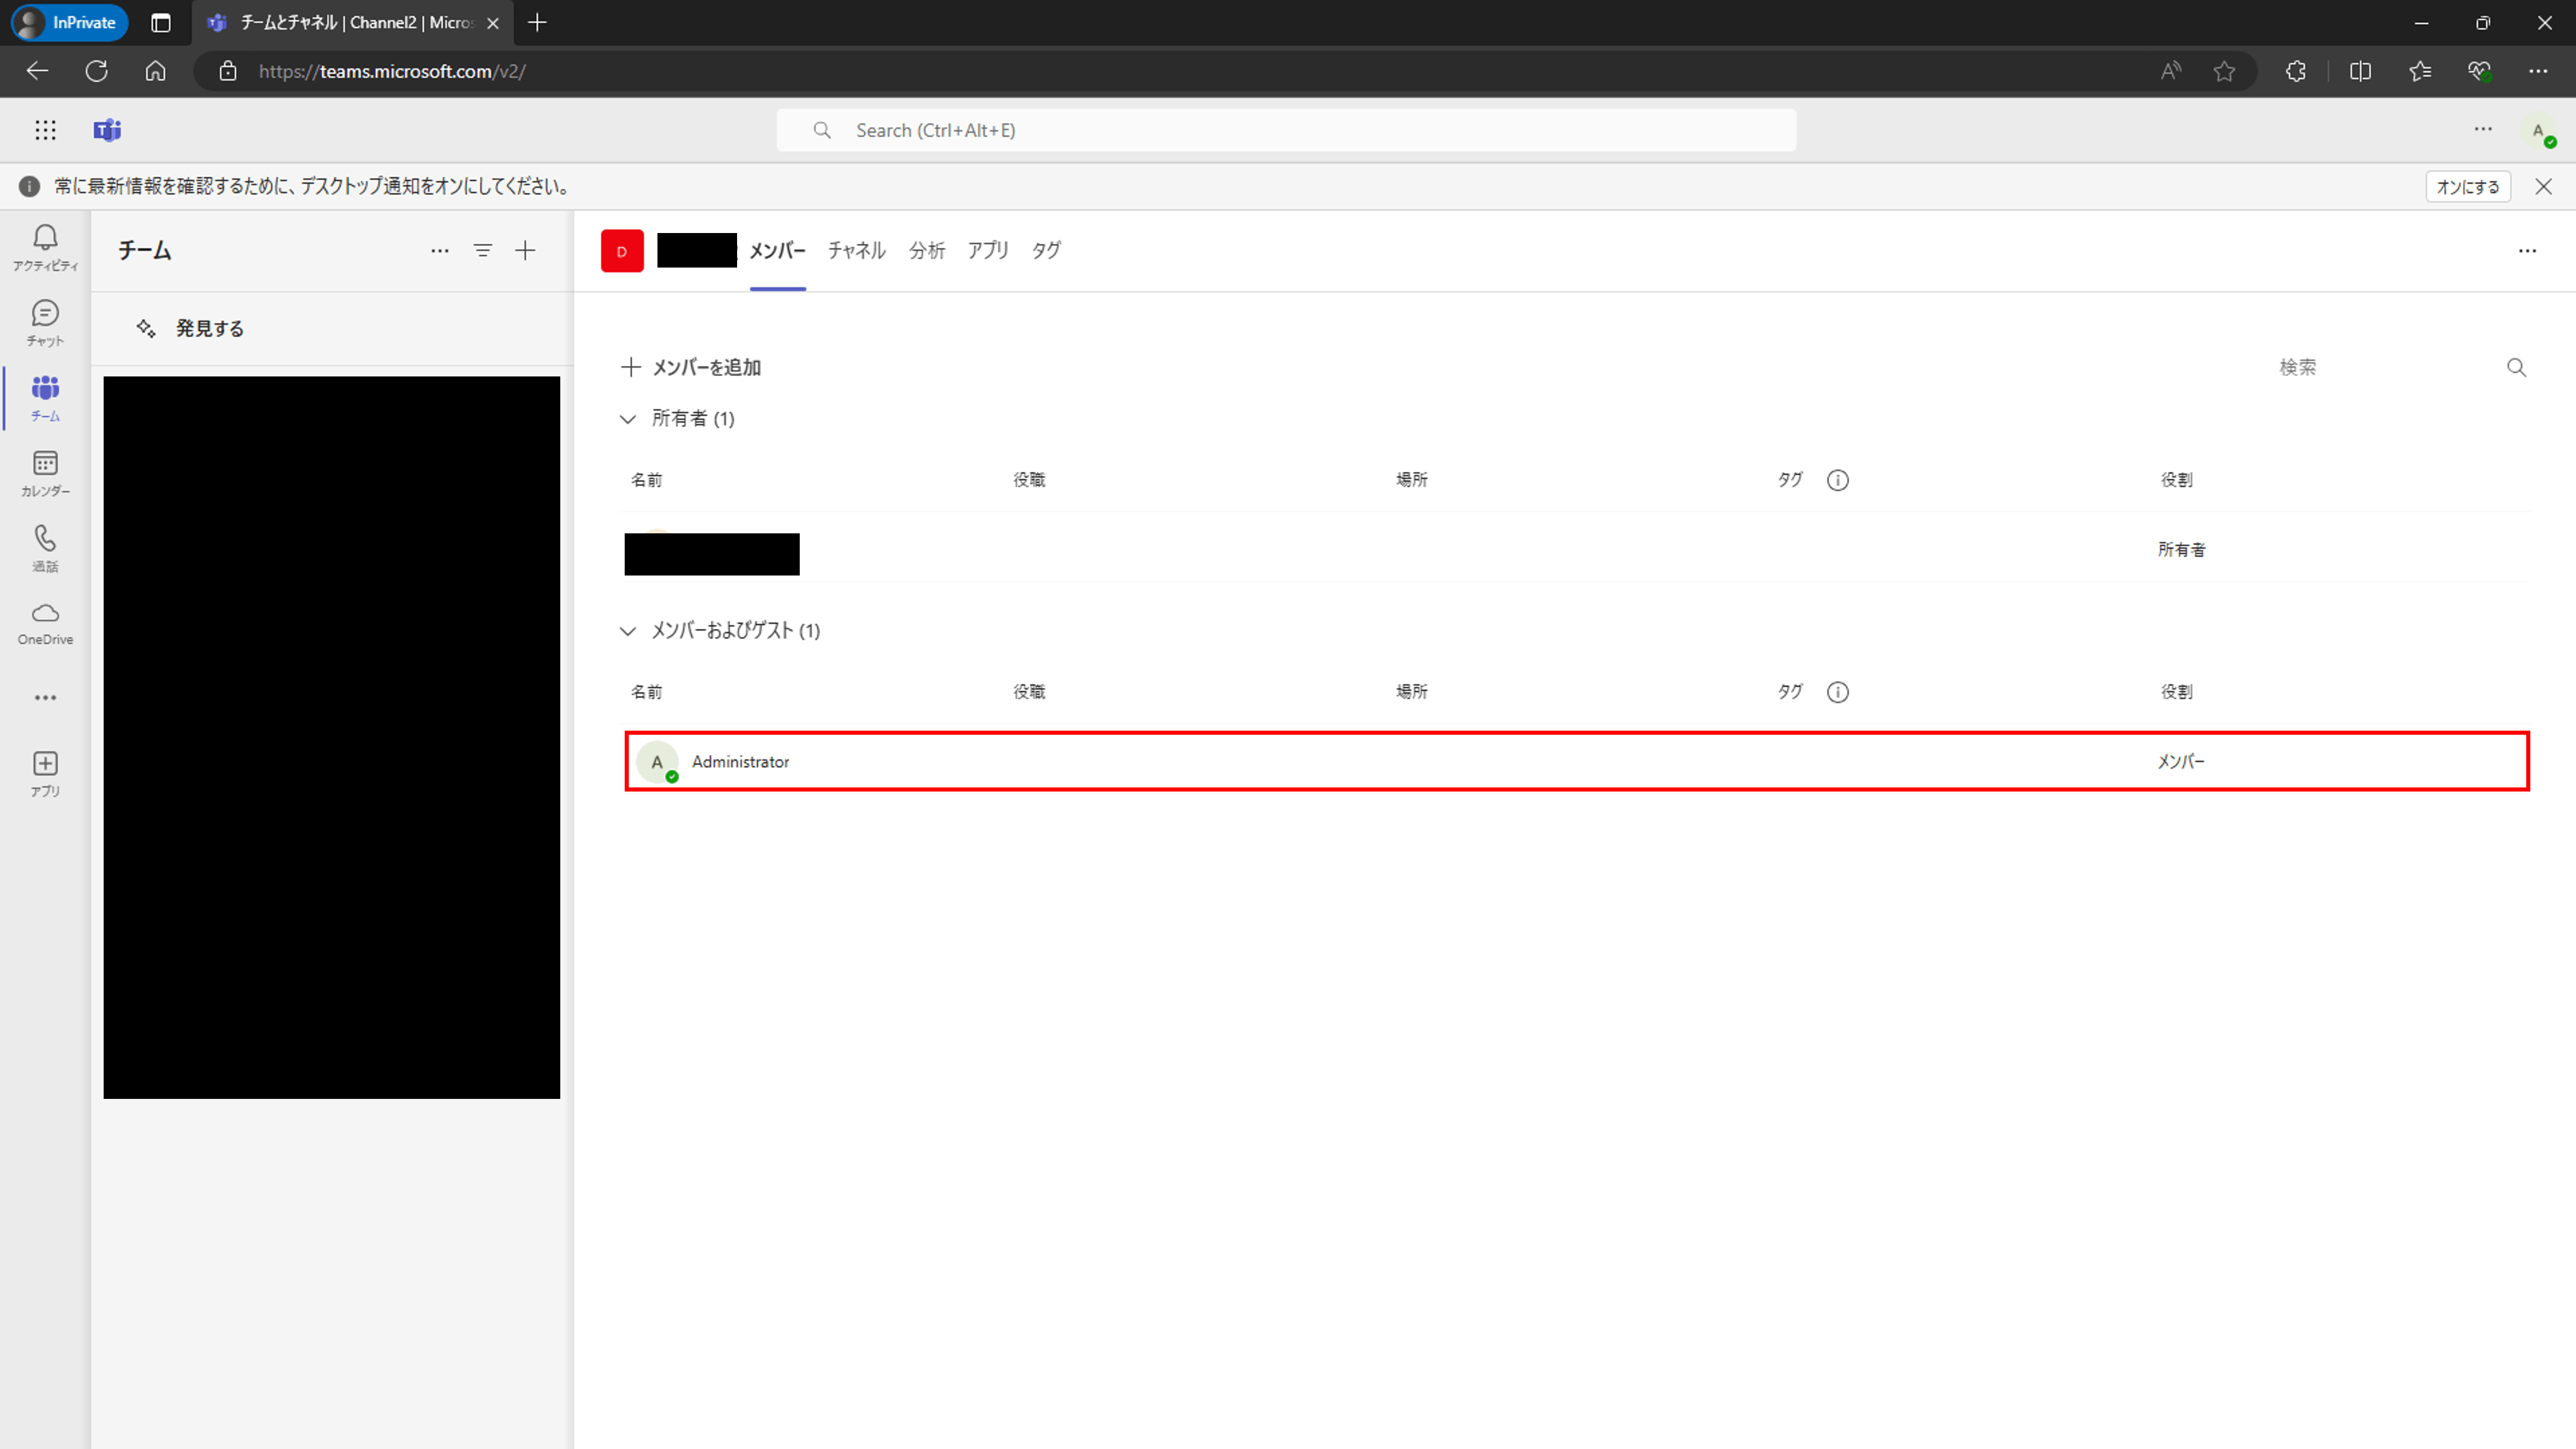Collapse the メンバーおよびゲスト (1) section
This screenshot has height=1449, width=2576.
click(x=628, y=631)
